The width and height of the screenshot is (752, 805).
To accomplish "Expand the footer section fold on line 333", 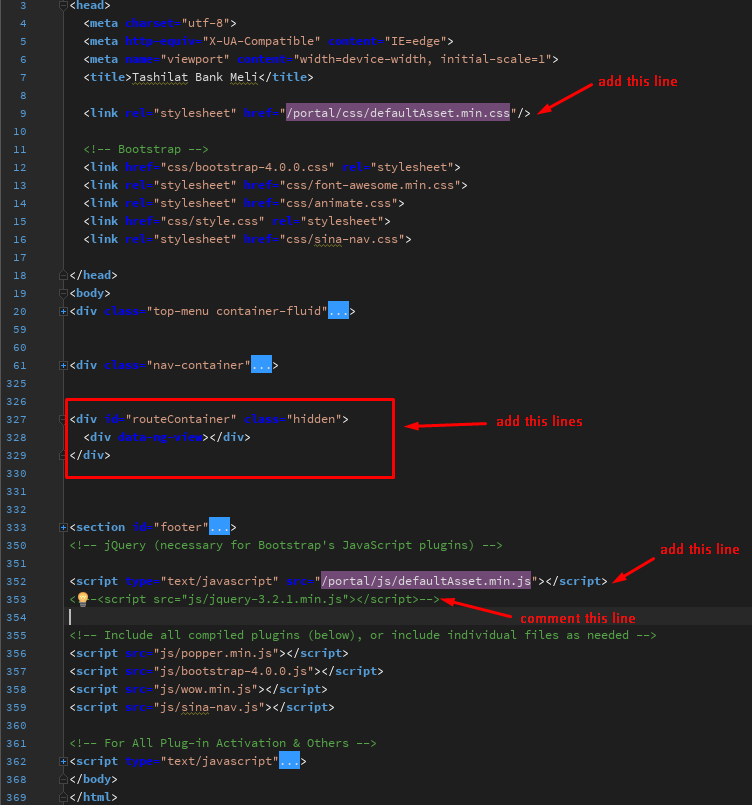I will (63, 527).
